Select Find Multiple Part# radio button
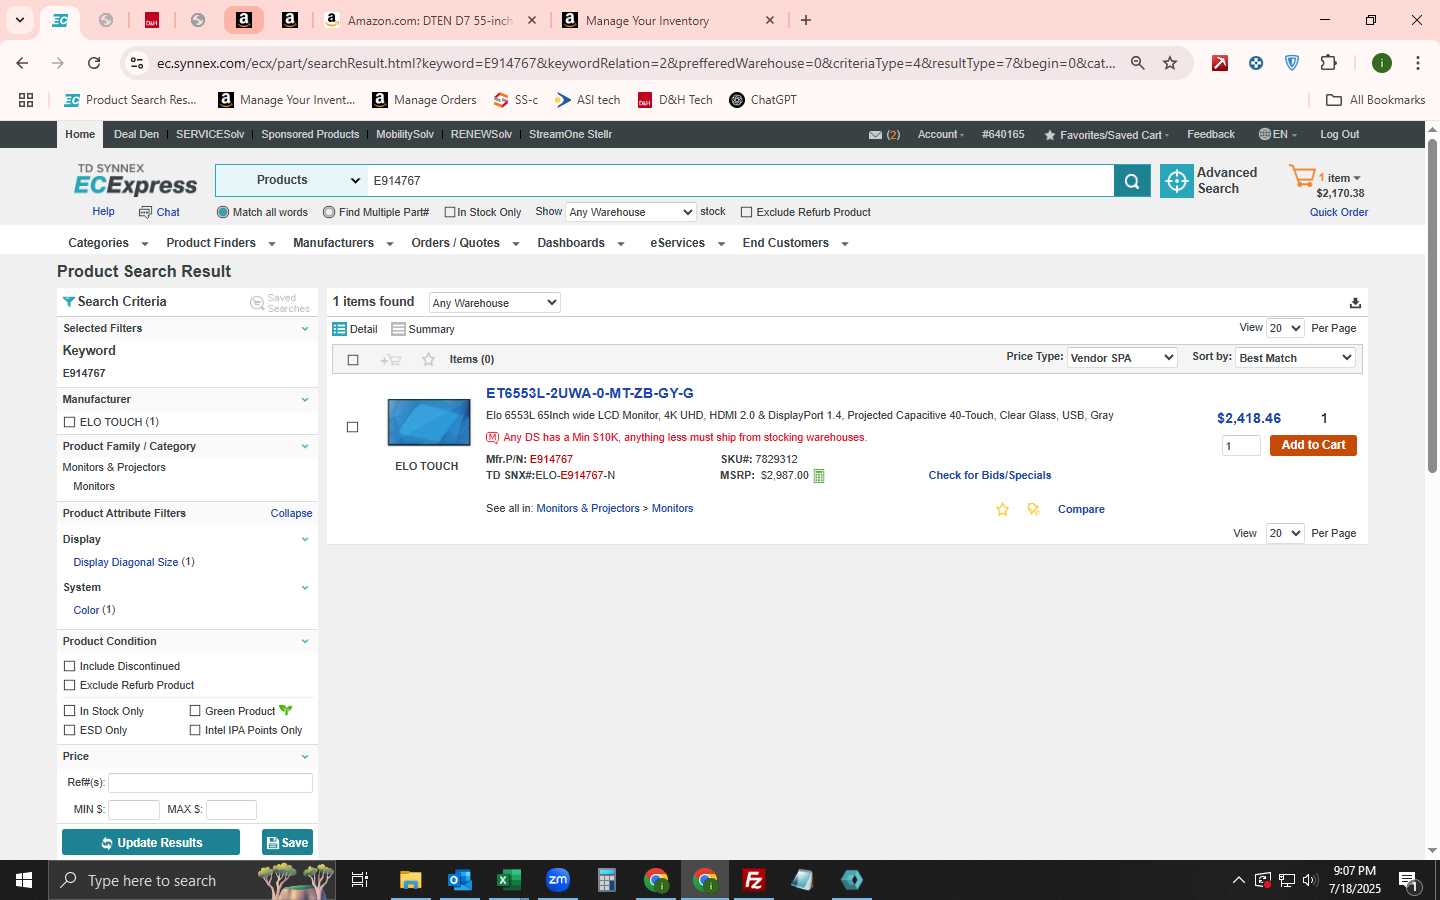Image resolution: width=1440 pixels, height=900 pixels. [329, 212]
